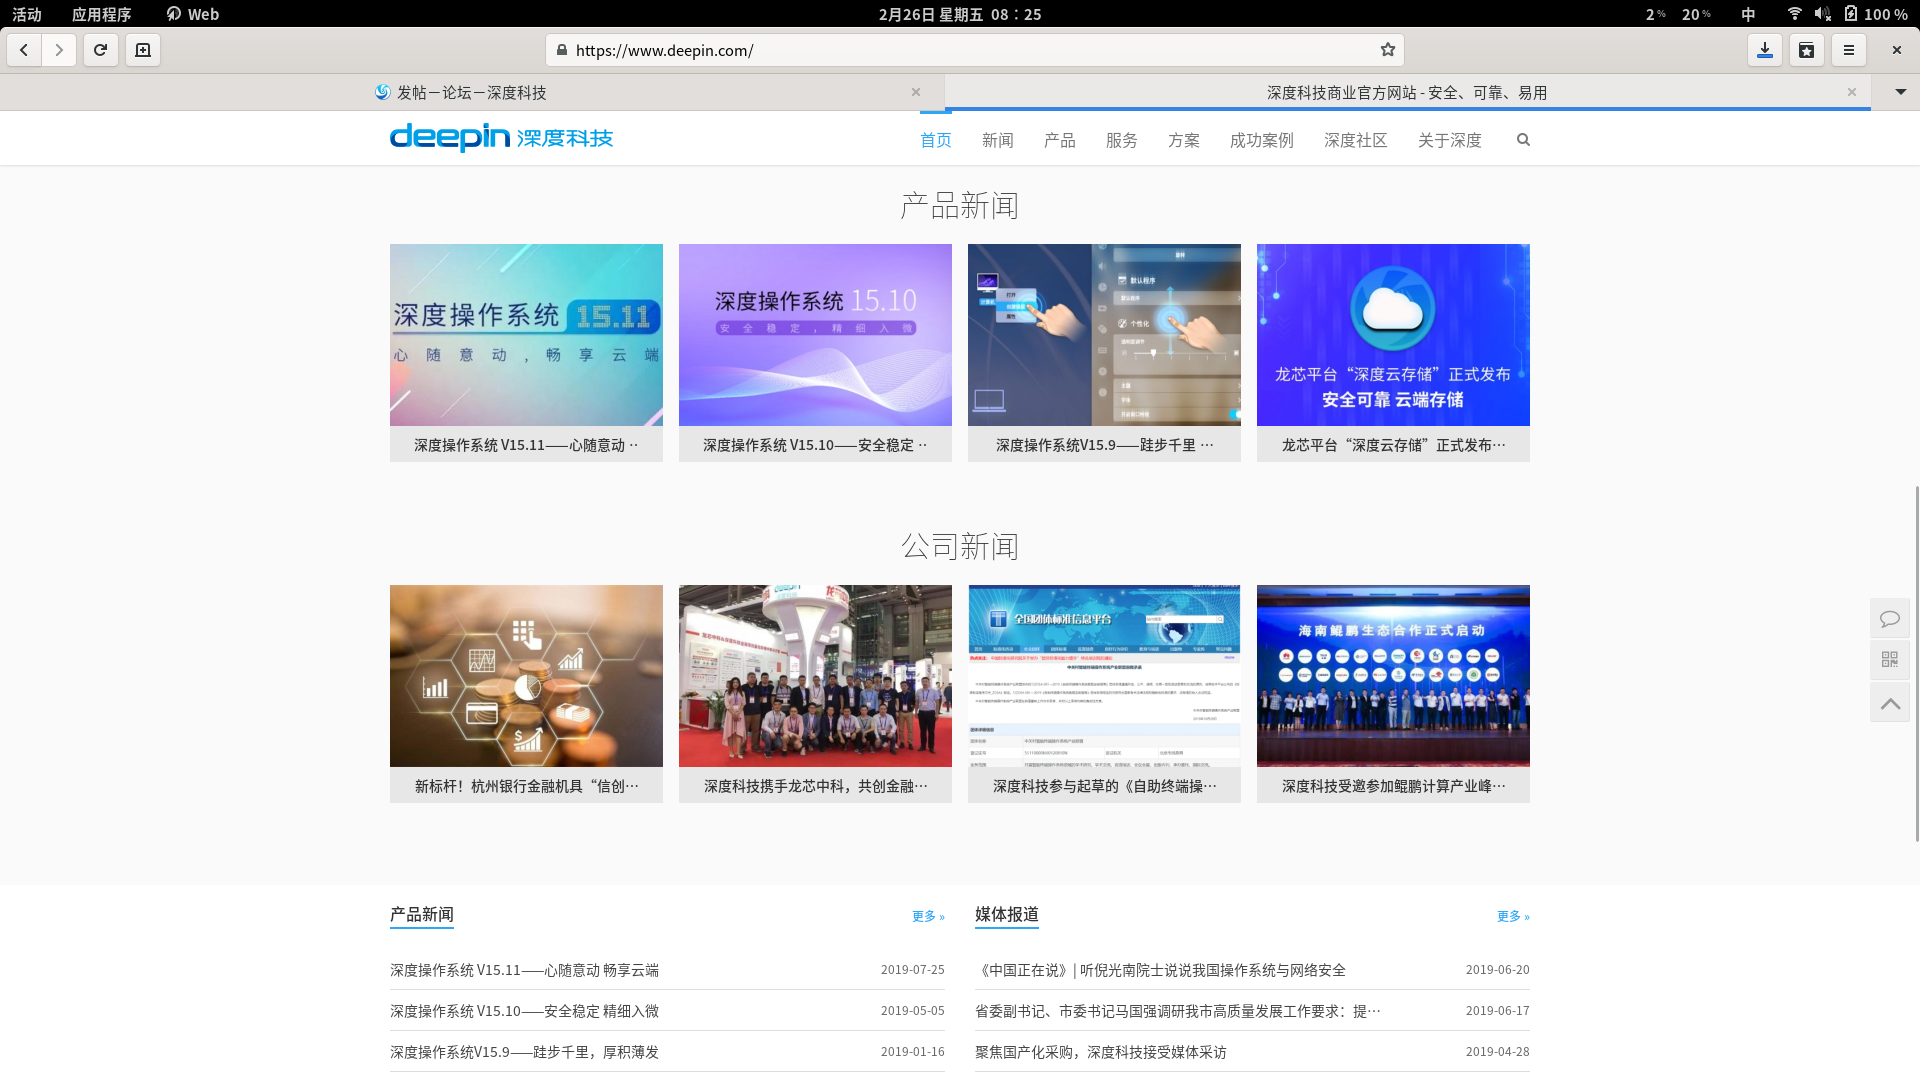Open the 深度操作系统 V15.10 news list link
Image resolution: width=1920 pixels, height=1080 pixels.
524,1011
